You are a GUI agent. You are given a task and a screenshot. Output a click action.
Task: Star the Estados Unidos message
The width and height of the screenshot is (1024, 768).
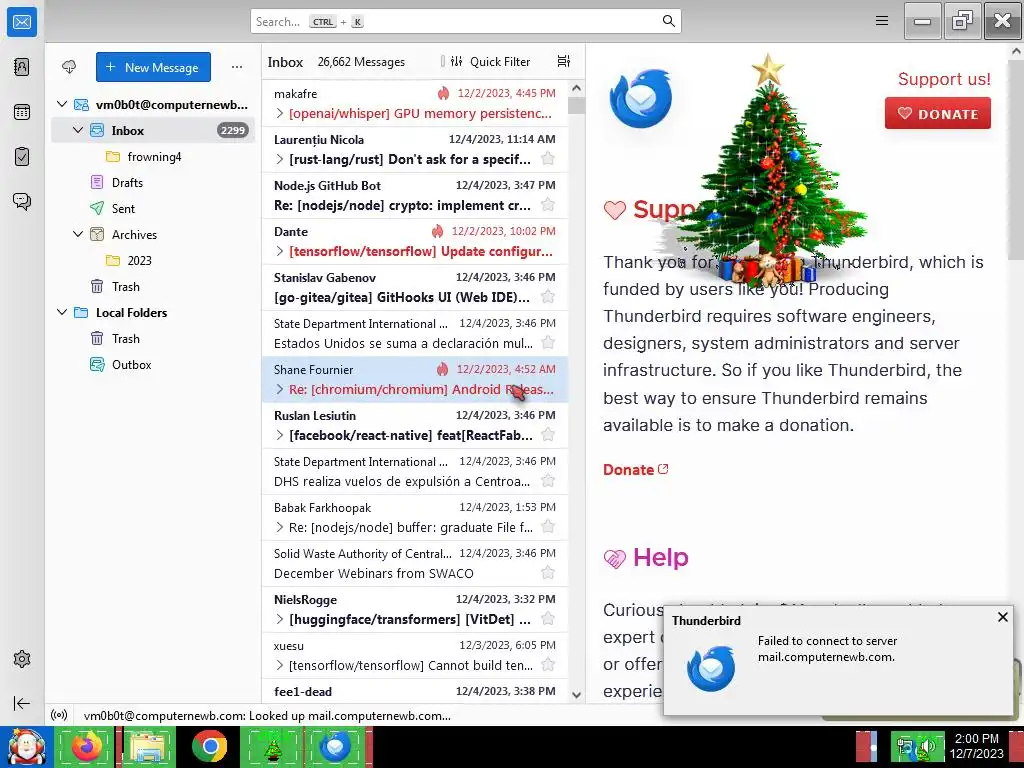548,343
